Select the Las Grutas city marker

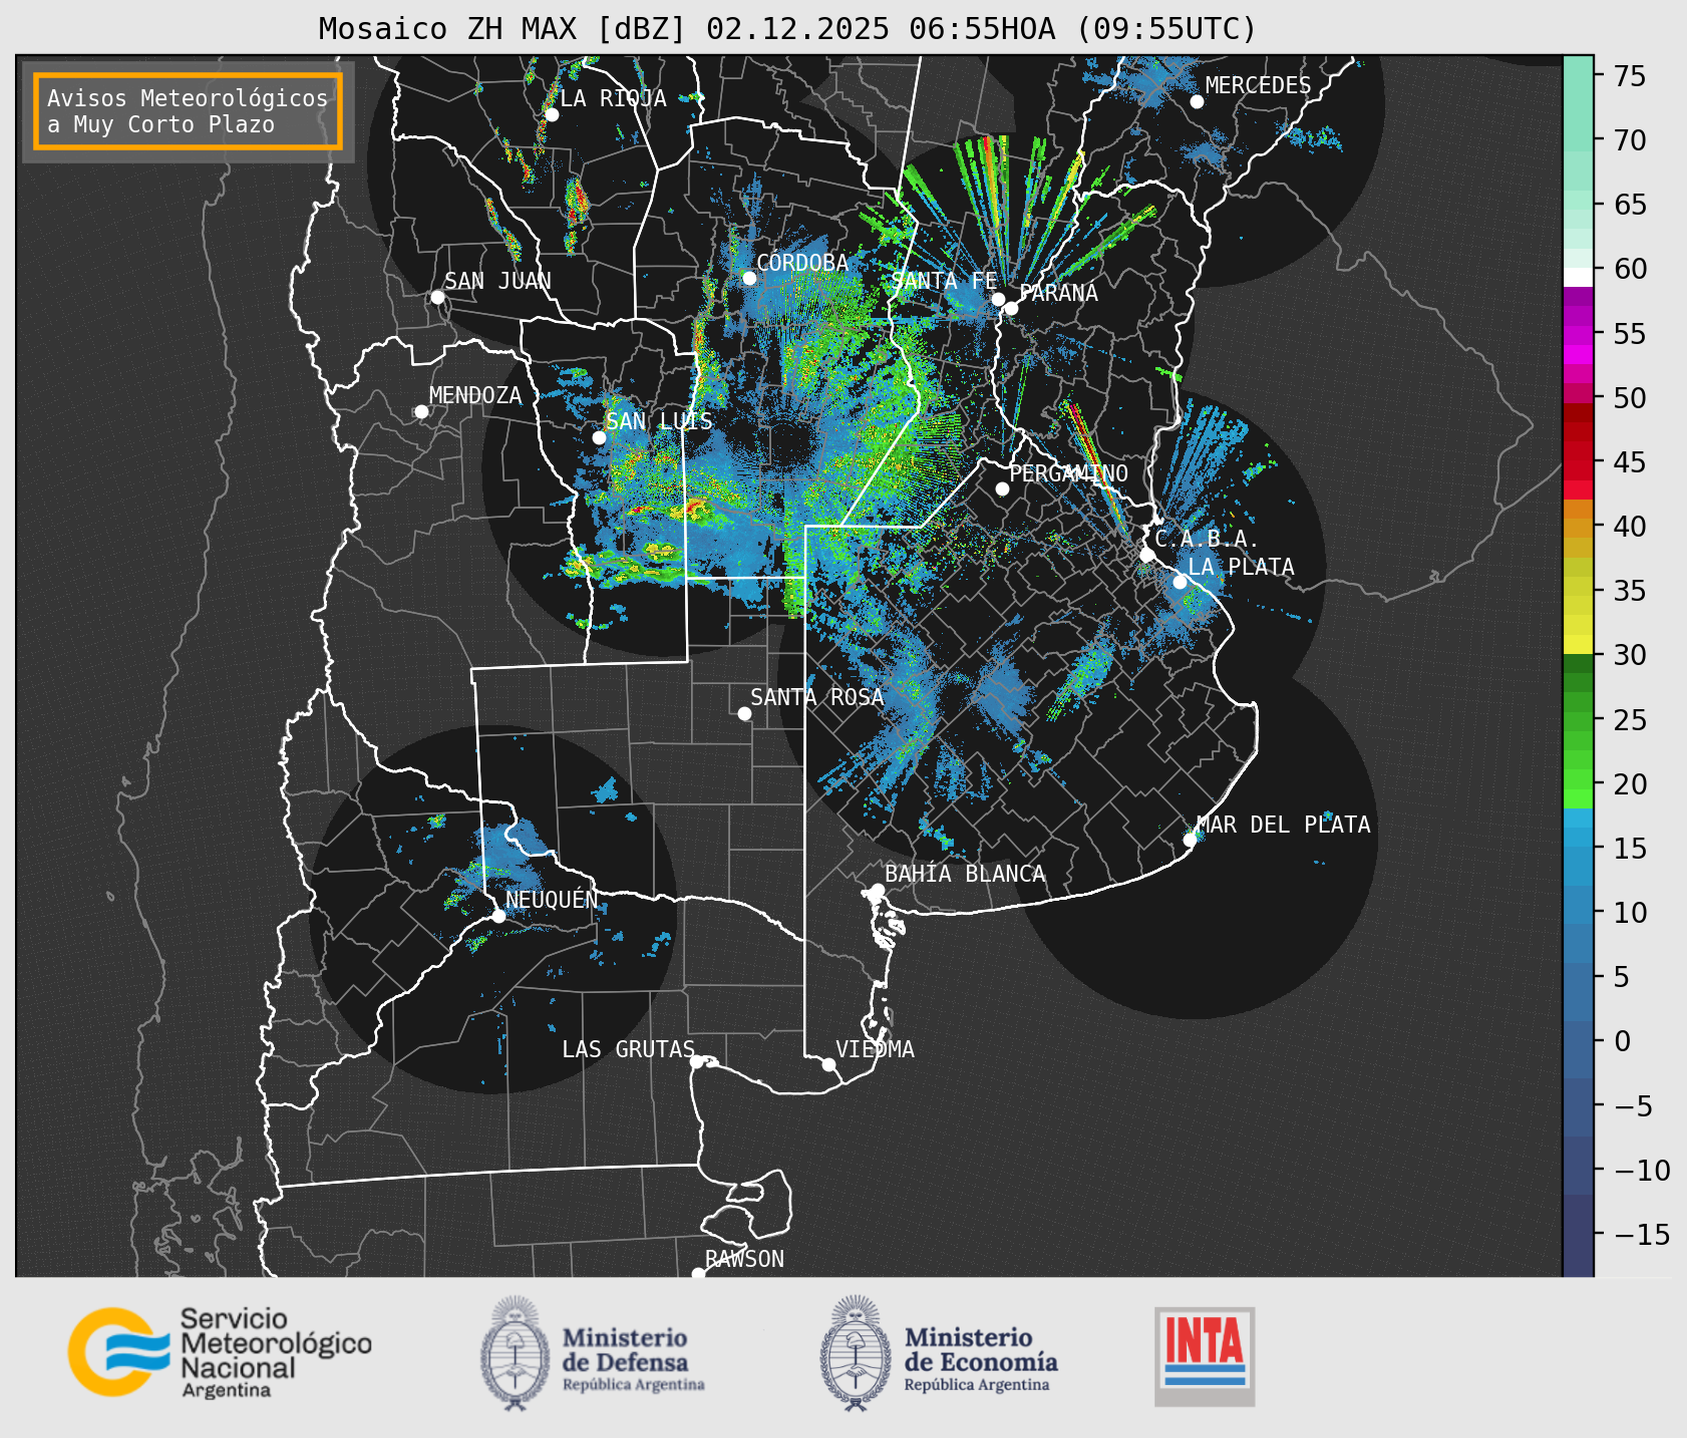[697, 1062]
